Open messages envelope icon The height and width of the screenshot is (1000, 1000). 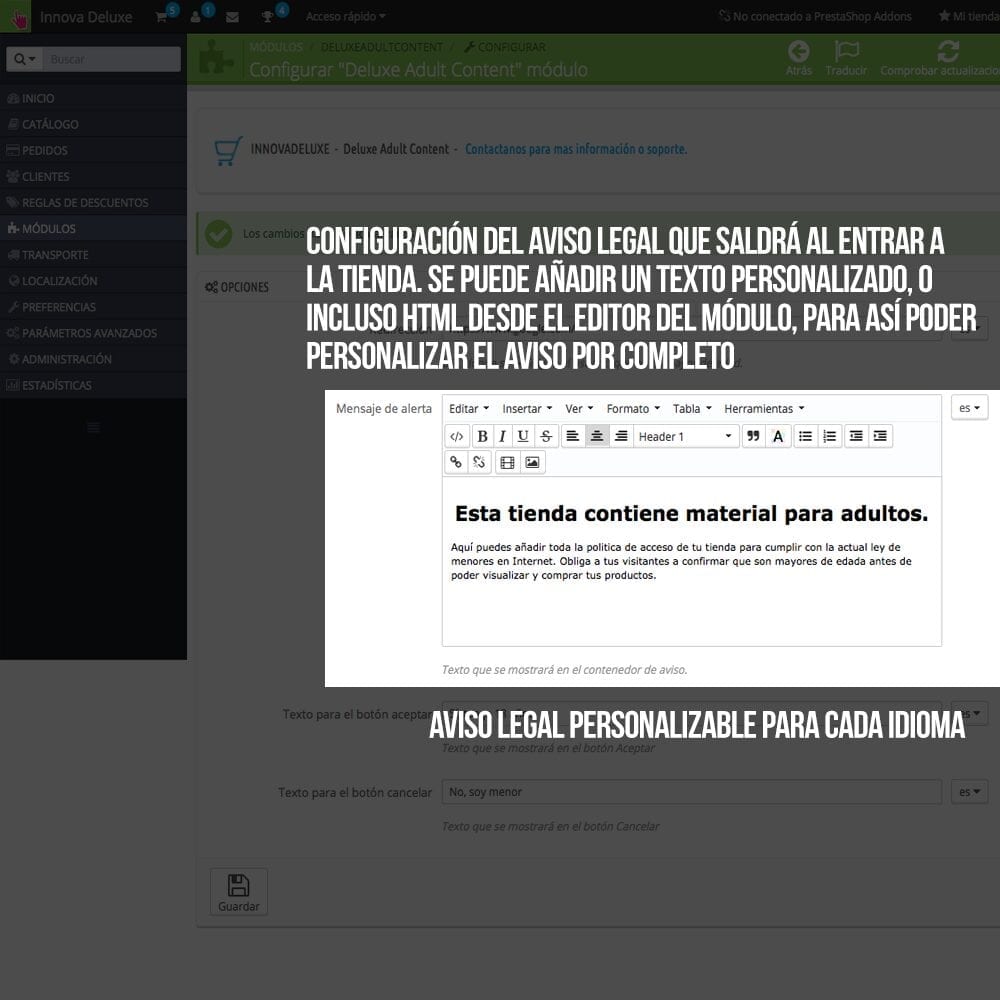232,17
